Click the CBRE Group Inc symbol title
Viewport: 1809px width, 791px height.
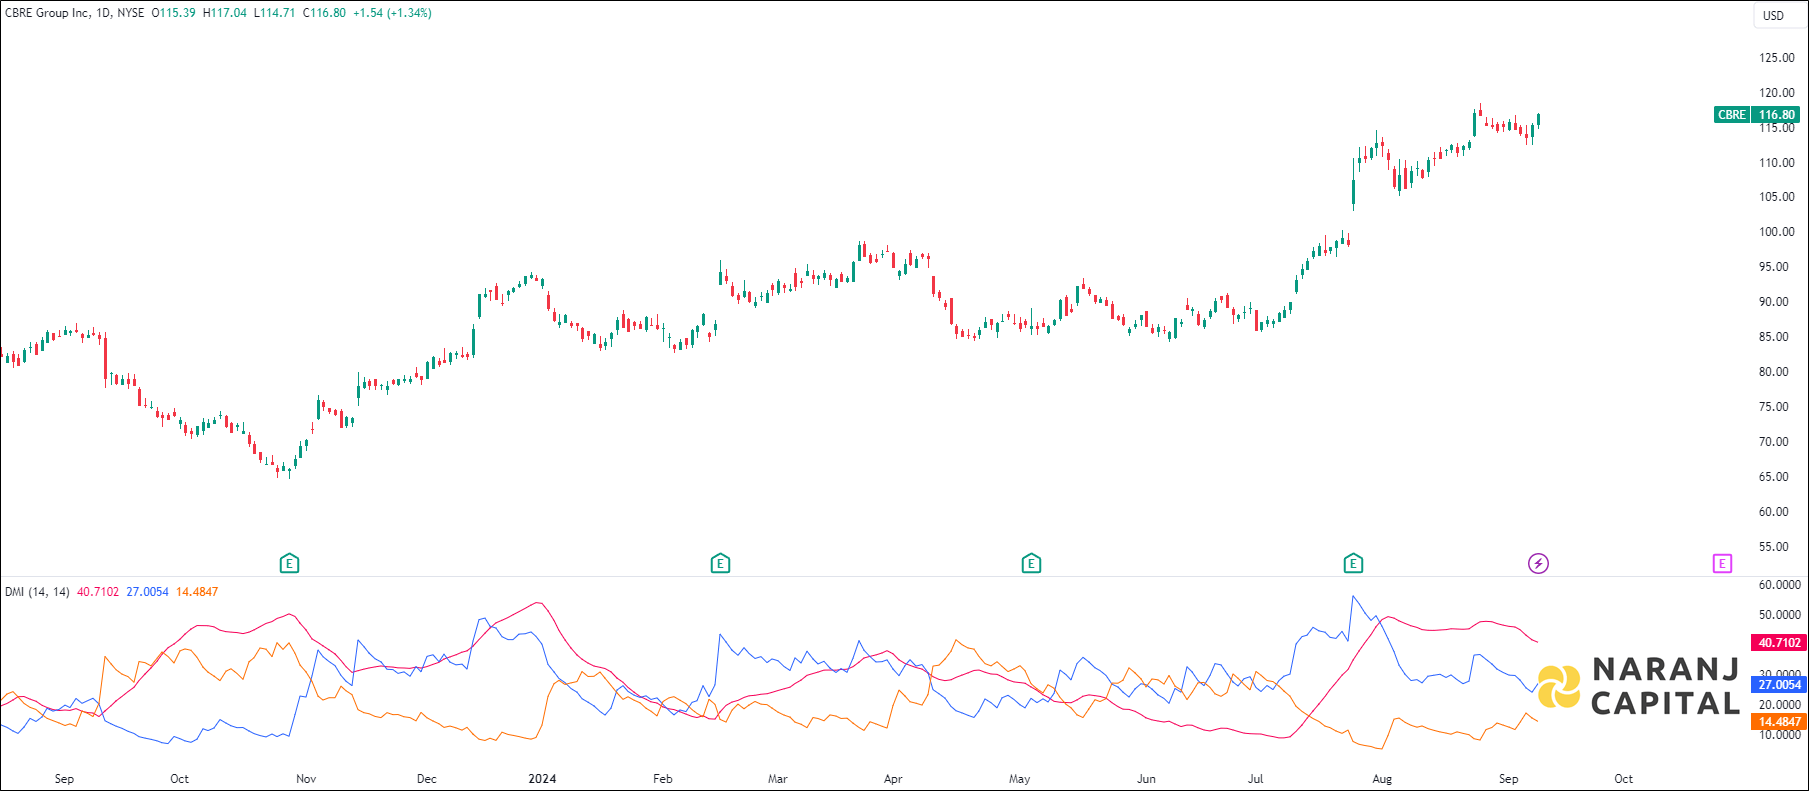pos(47,13)
